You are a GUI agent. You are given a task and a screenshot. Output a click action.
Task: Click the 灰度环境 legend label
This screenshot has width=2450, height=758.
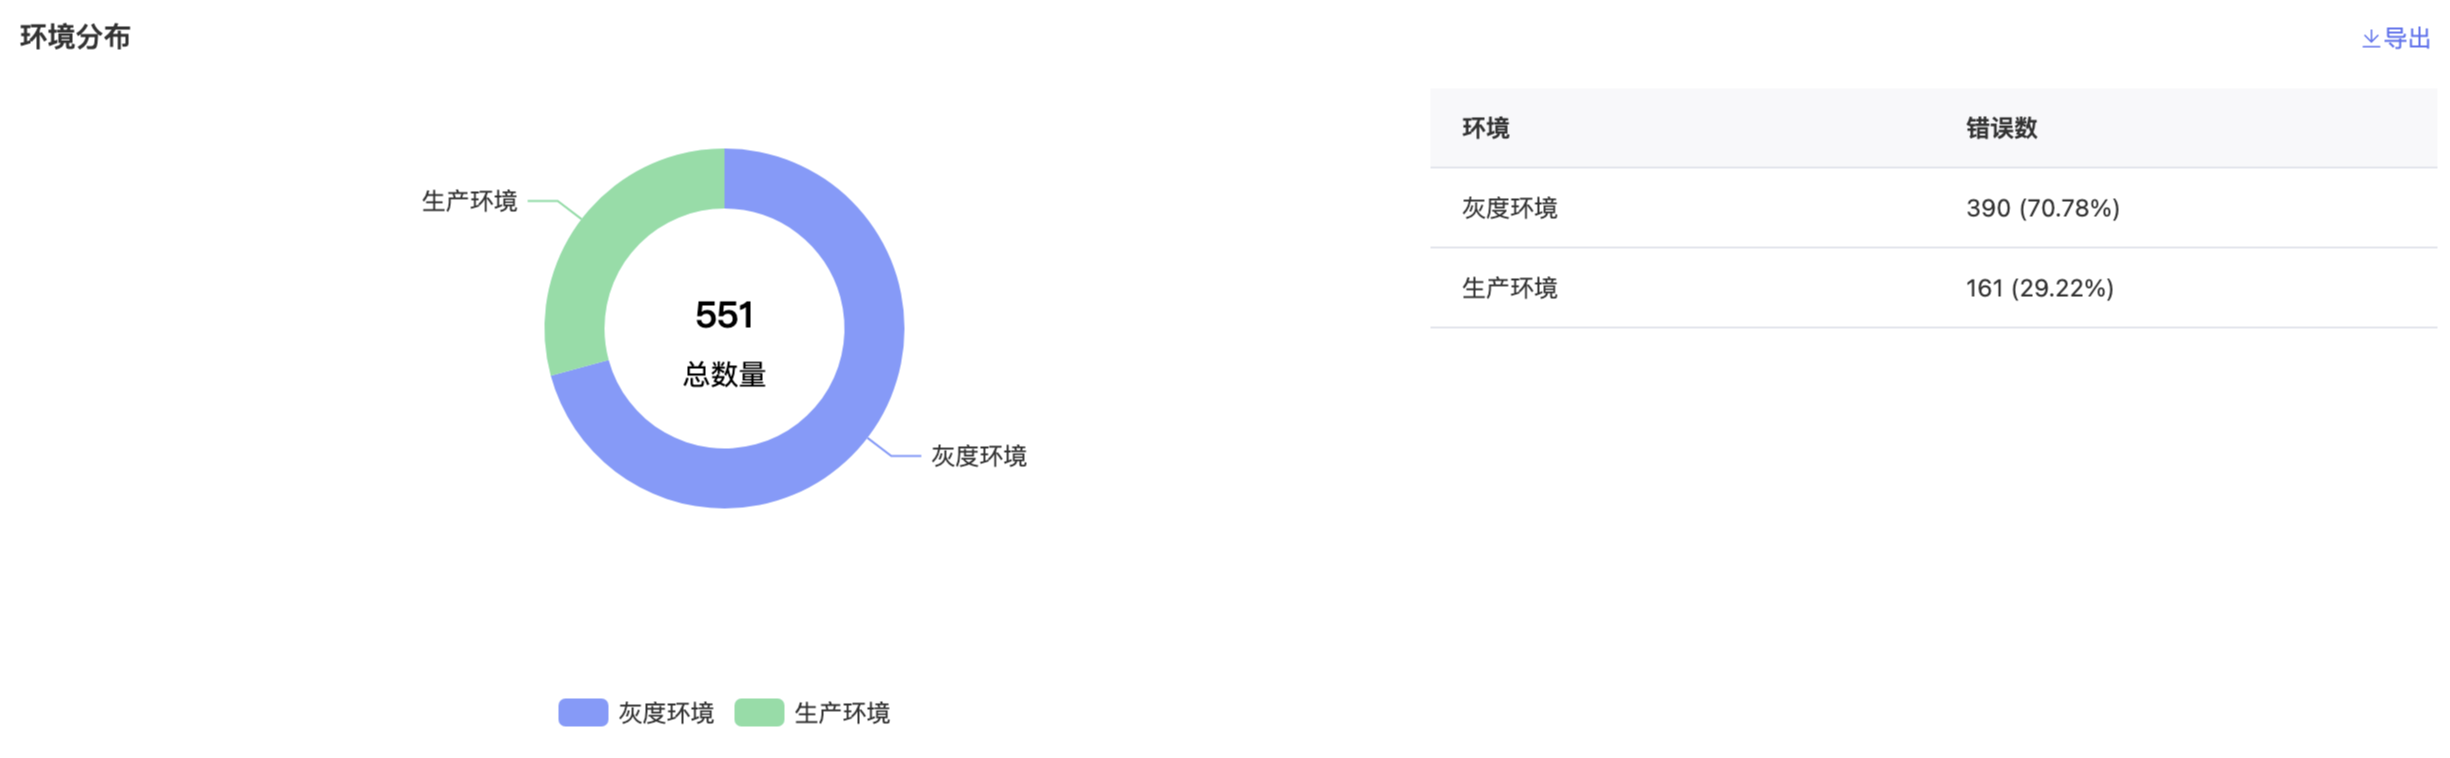666,712
